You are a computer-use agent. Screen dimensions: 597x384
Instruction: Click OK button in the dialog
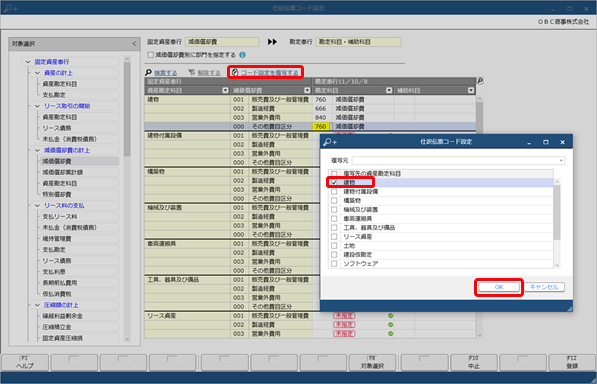pyautogui.click(x=499, y=287)
